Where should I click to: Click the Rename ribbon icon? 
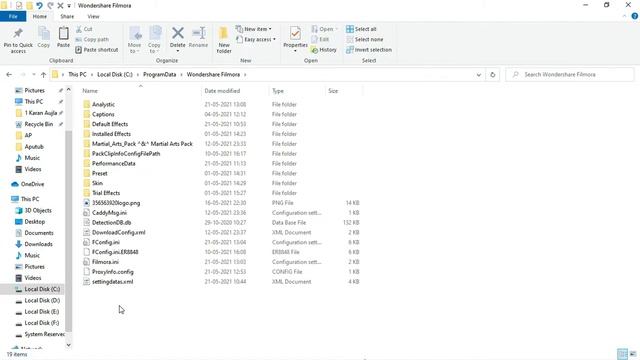[x=199, y=33]
